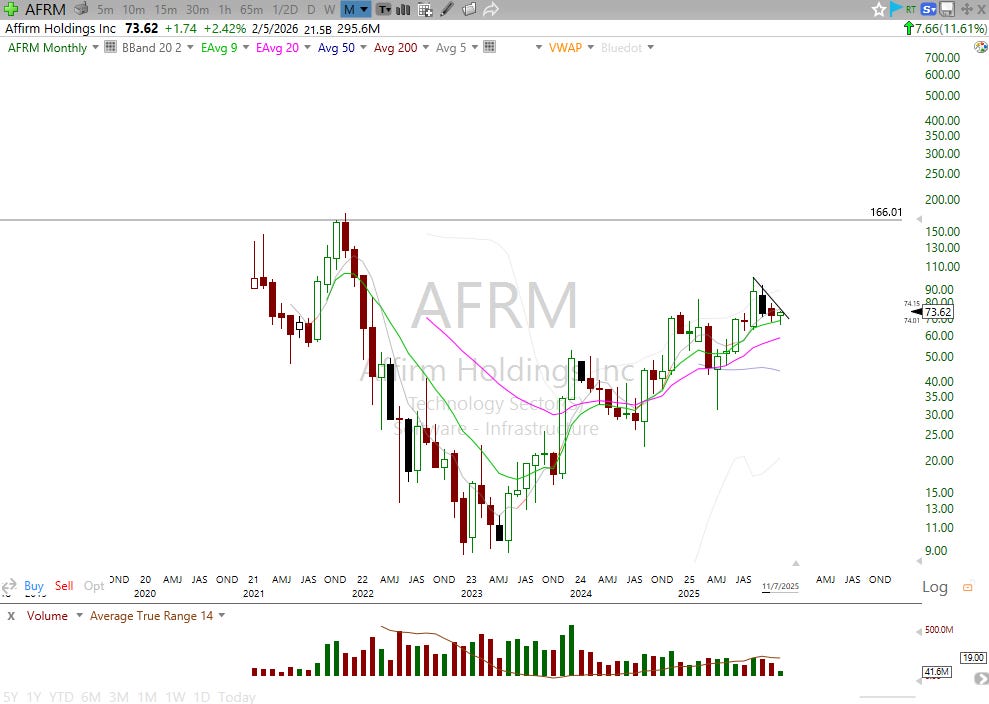Set chart range to 1W

click(x=175, y=697)
